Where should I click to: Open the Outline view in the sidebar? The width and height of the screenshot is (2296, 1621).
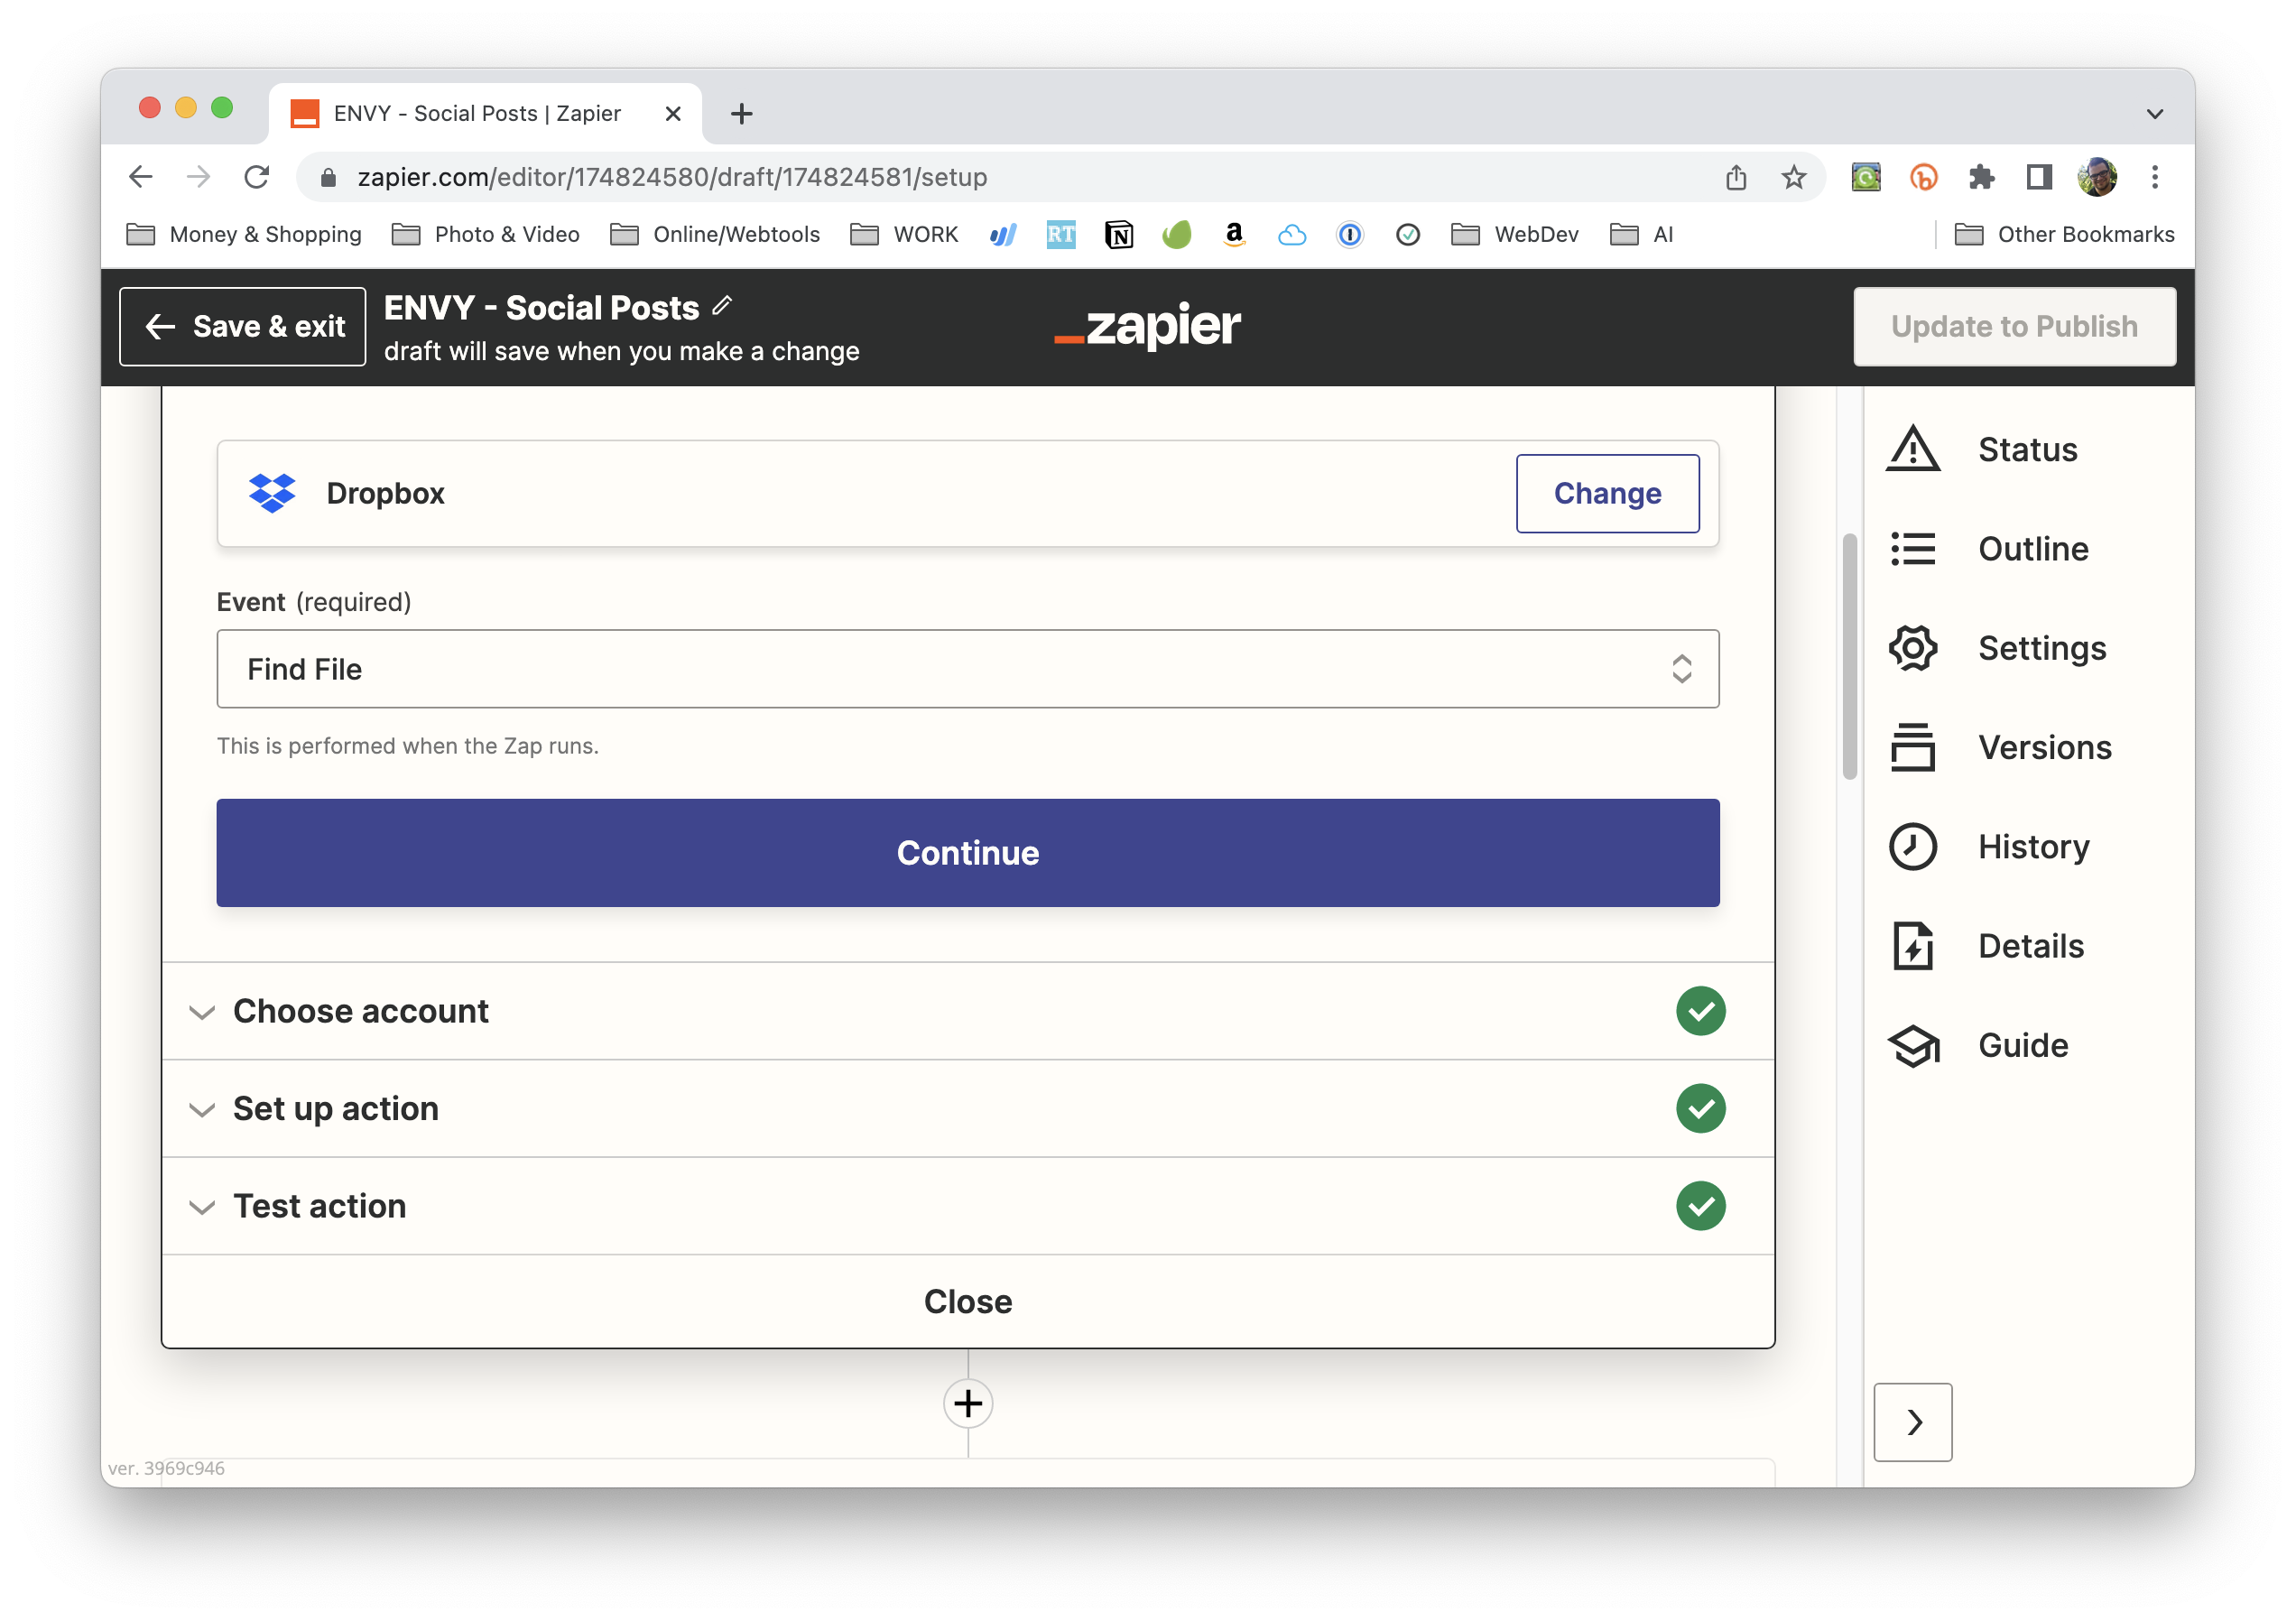coord(1988,549)
